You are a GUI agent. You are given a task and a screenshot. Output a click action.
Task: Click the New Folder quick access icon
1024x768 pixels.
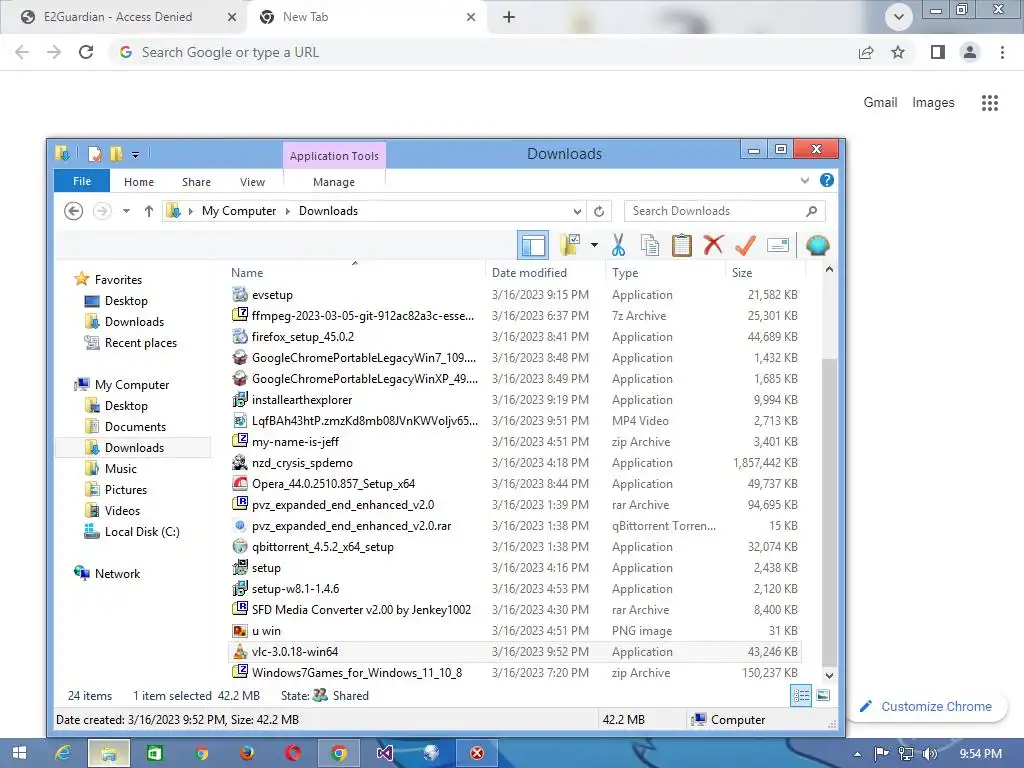click(x=116, y=154)
